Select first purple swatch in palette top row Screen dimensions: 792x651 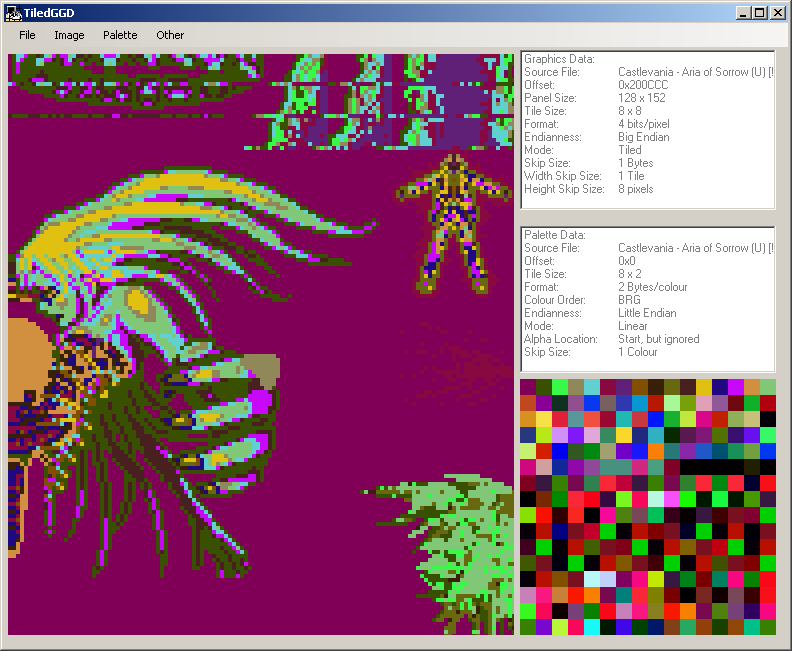coord(528,387)
